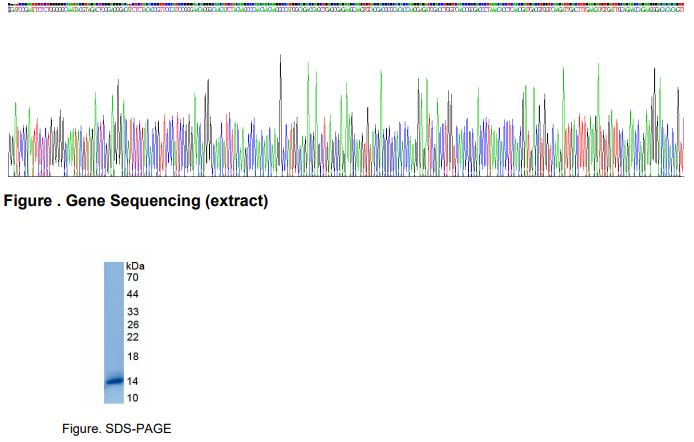Click the 70 kDa marker label

click(132, 277)
